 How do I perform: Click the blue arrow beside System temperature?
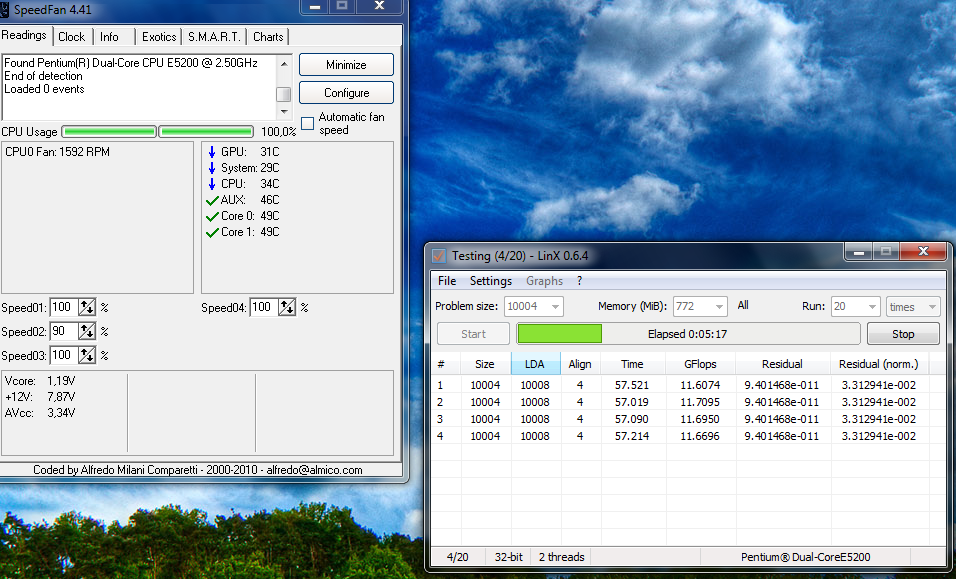[211, 168]
